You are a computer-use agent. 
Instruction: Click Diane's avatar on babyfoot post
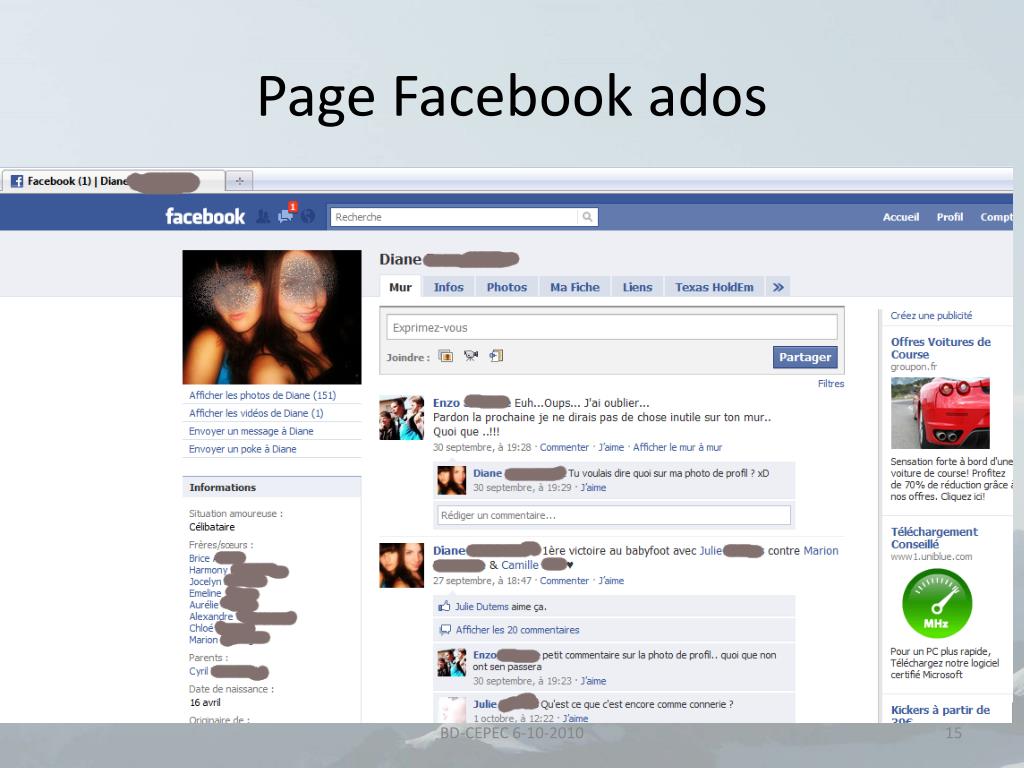pyautogui.click(x=402, y=566)
